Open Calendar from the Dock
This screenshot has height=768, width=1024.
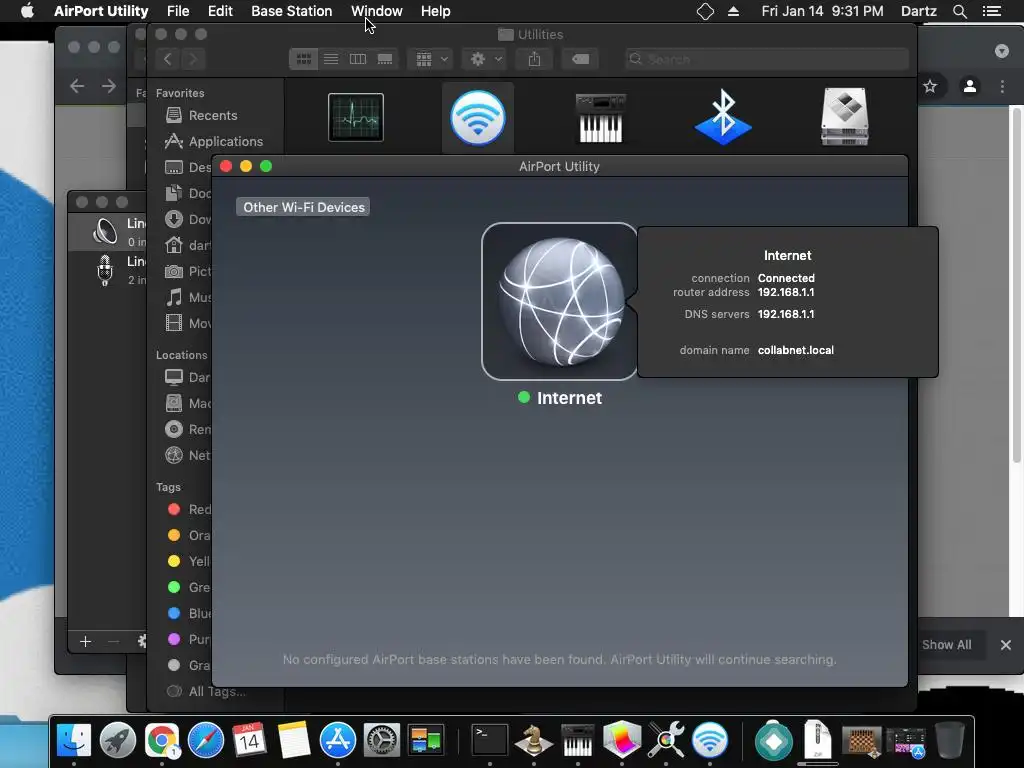pyautogui.click(x=249, y=741)
